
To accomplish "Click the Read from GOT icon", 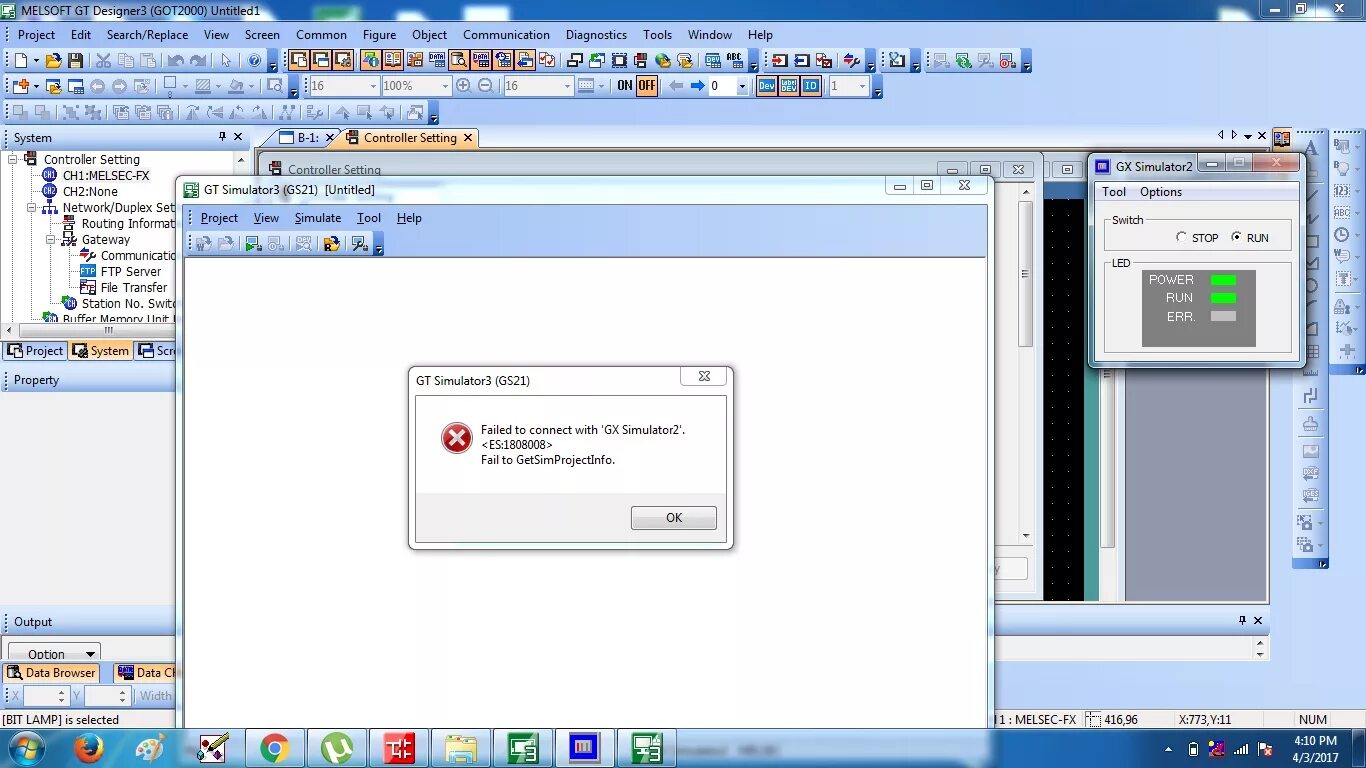I will coord(802,61).
